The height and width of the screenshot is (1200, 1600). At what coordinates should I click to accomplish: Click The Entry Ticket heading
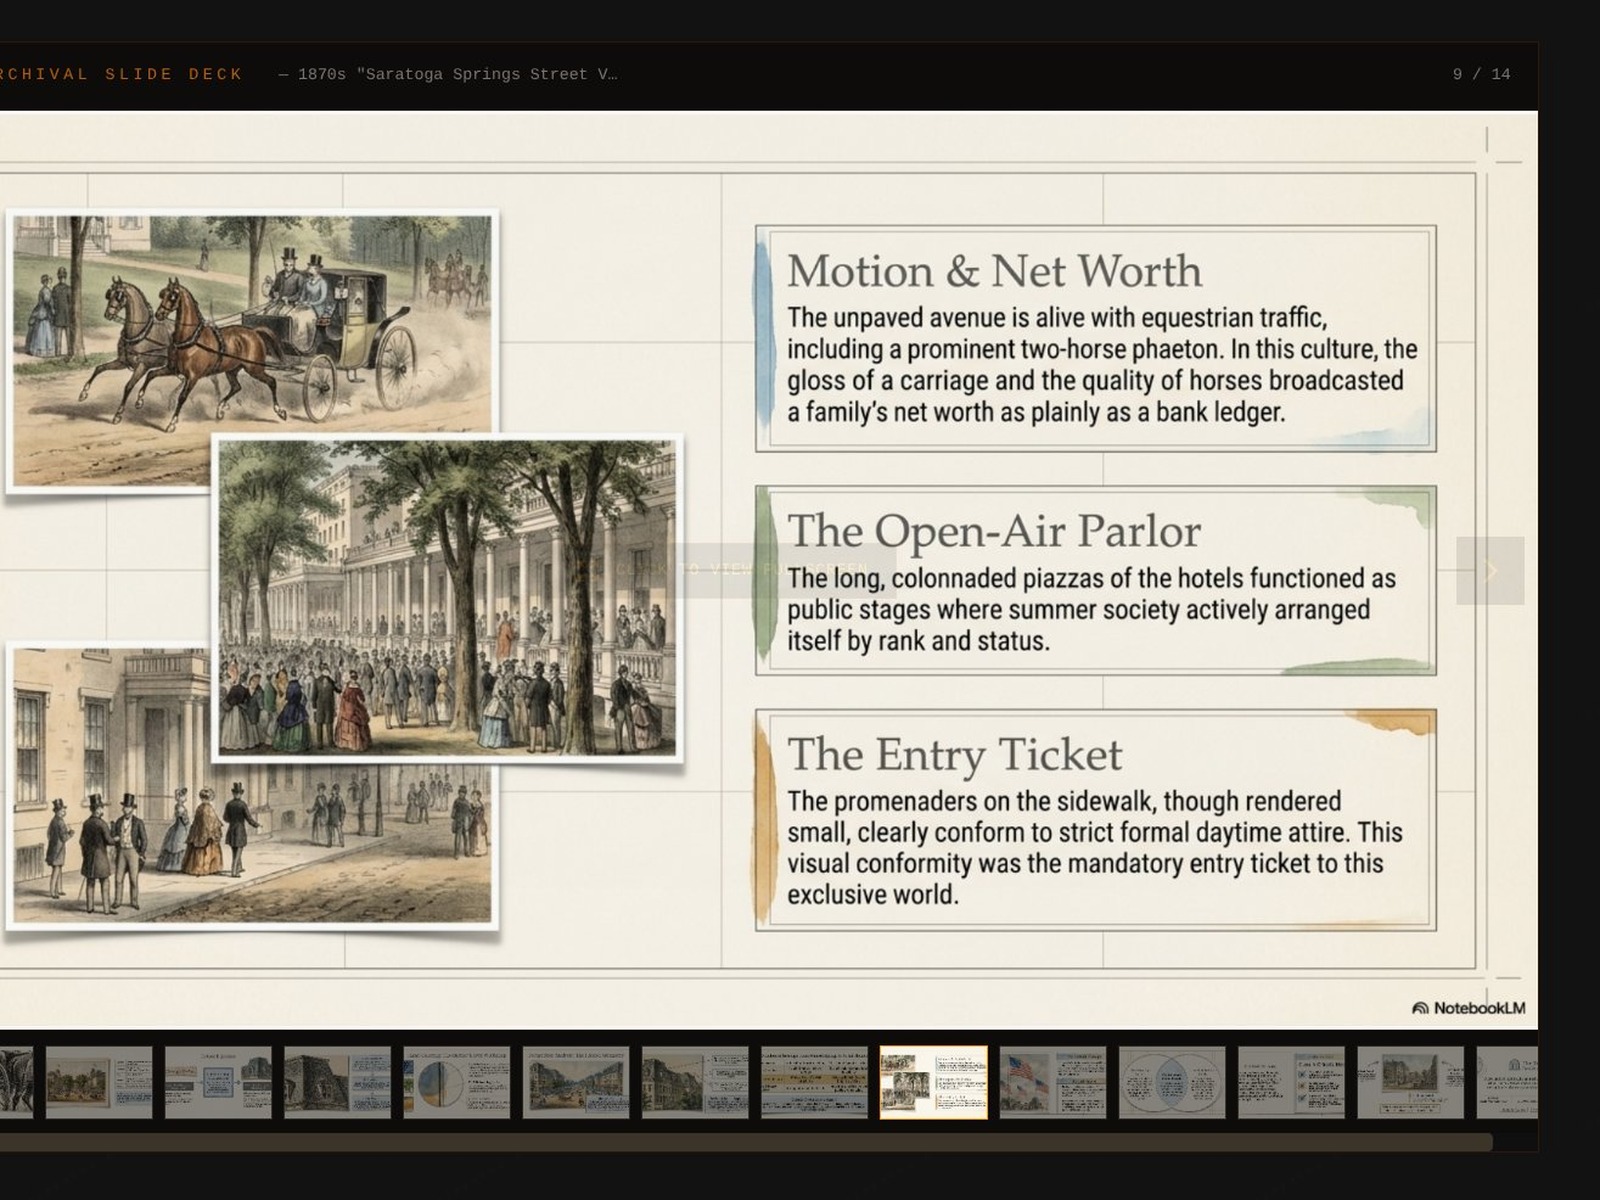(954, 754)
